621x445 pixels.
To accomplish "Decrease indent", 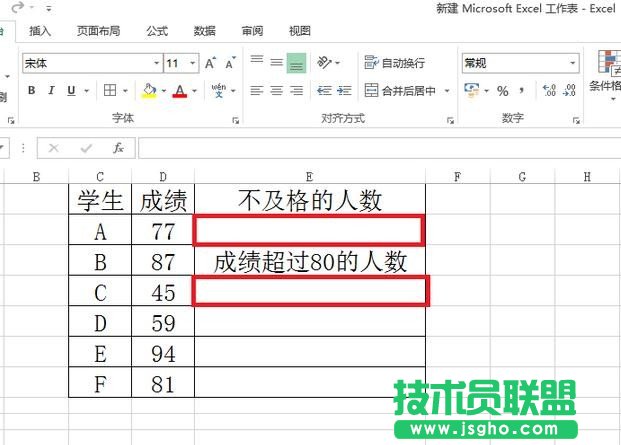I will coord(324,91).
